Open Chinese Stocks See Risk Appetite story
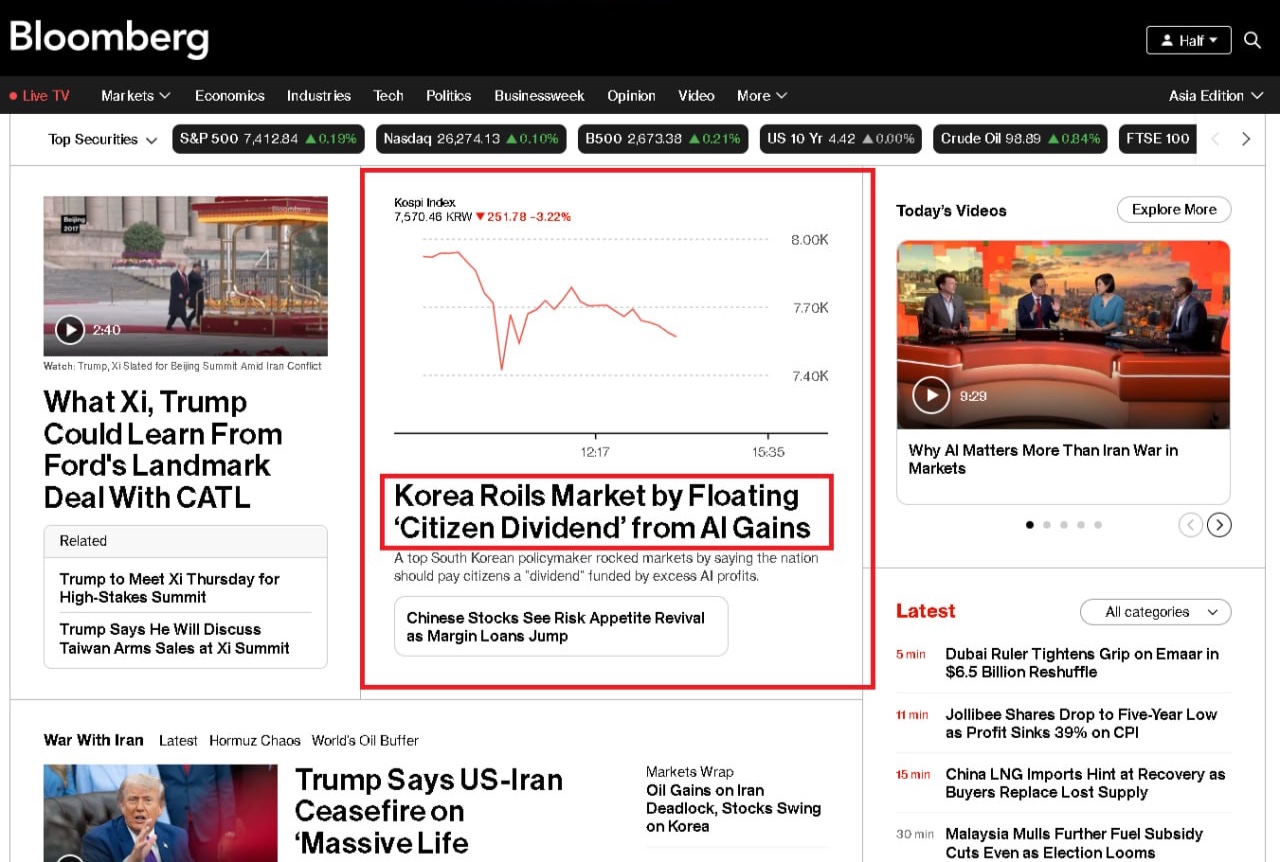This screenshot has width=1280, height=862. coord(561,627)
